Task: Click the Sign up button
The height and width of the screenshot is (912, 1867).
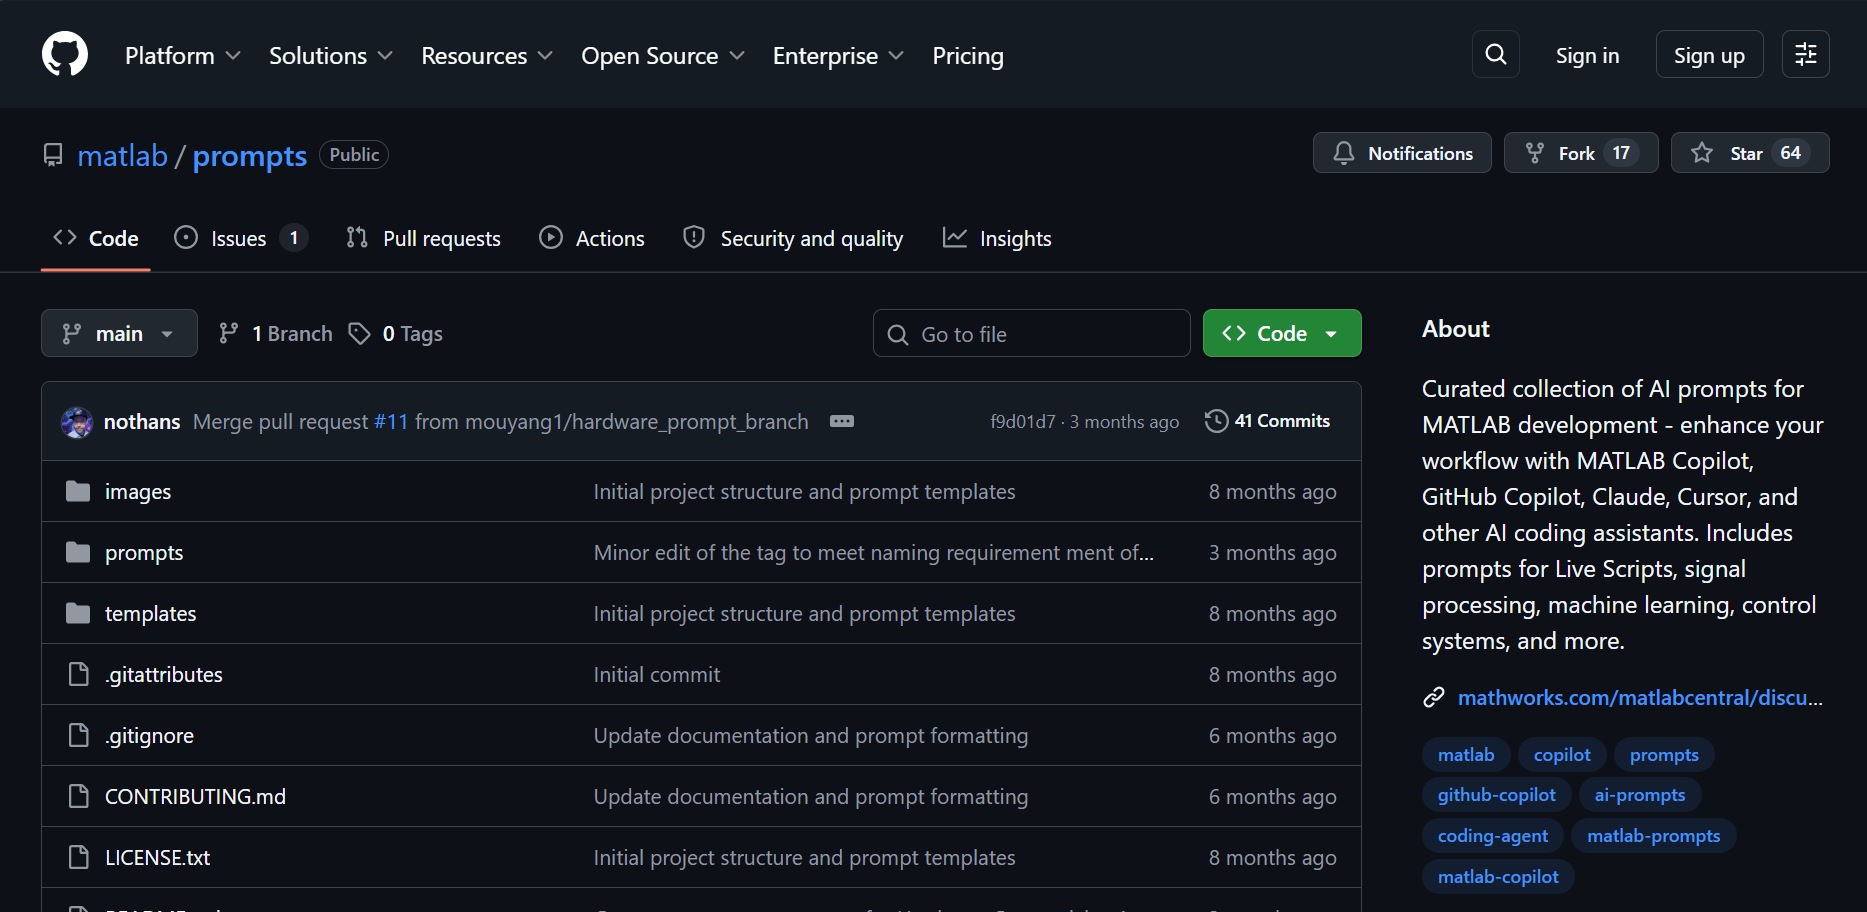Action: tap(1709, 54)
